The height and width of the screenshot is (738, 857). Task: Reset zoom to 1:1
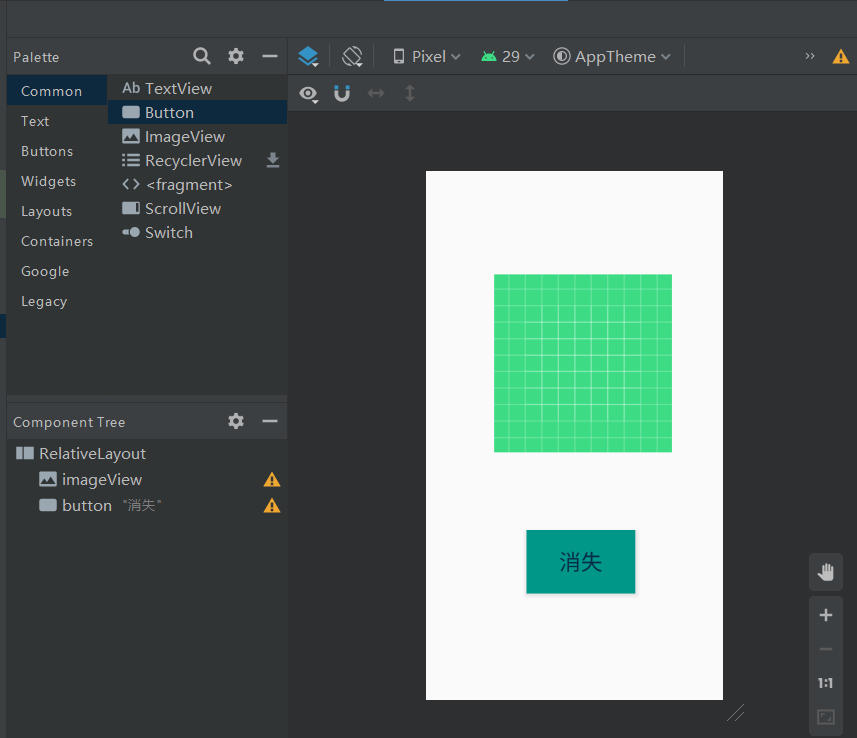click(x=825, y=683)
